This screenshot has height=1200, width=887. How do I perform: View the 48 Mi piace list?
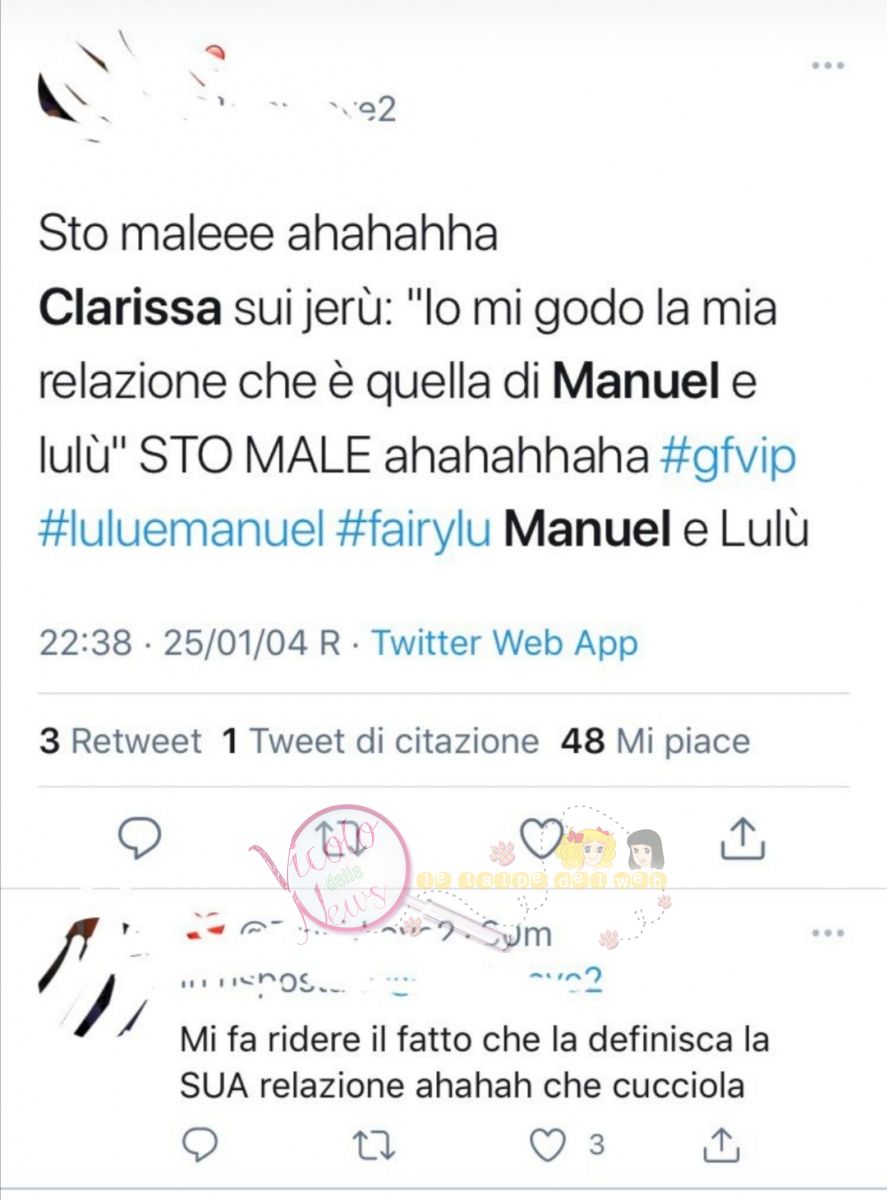[x=655, y=741]
